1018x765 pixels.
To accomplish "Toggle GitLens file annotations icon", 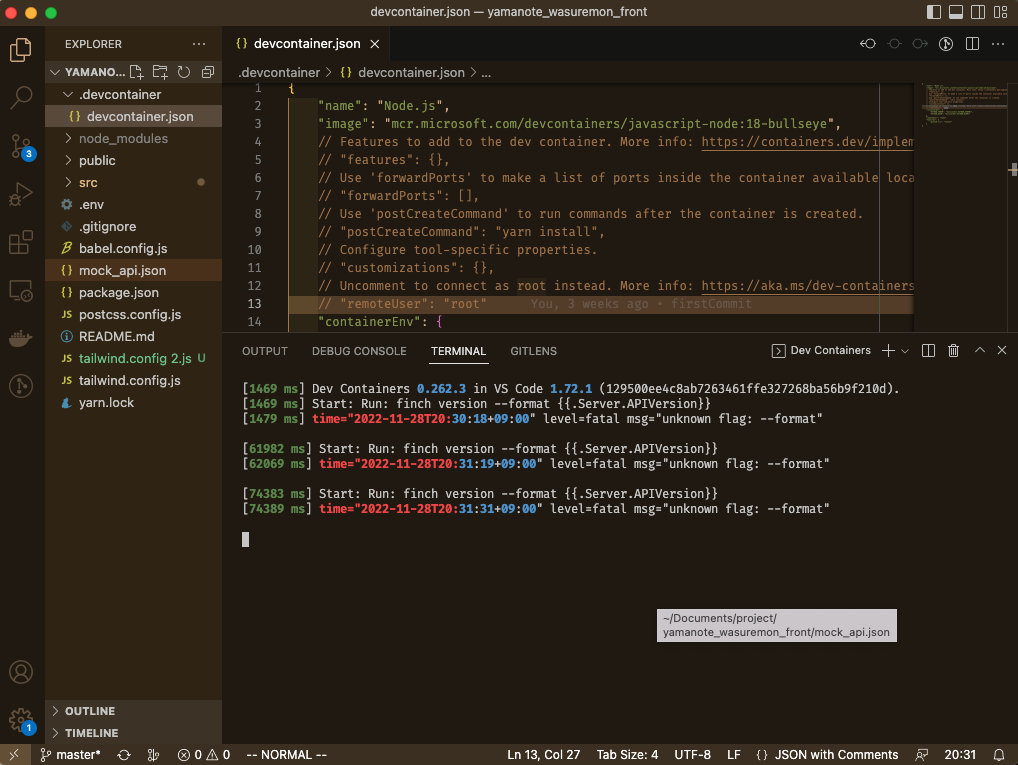I will pos(946,44).
